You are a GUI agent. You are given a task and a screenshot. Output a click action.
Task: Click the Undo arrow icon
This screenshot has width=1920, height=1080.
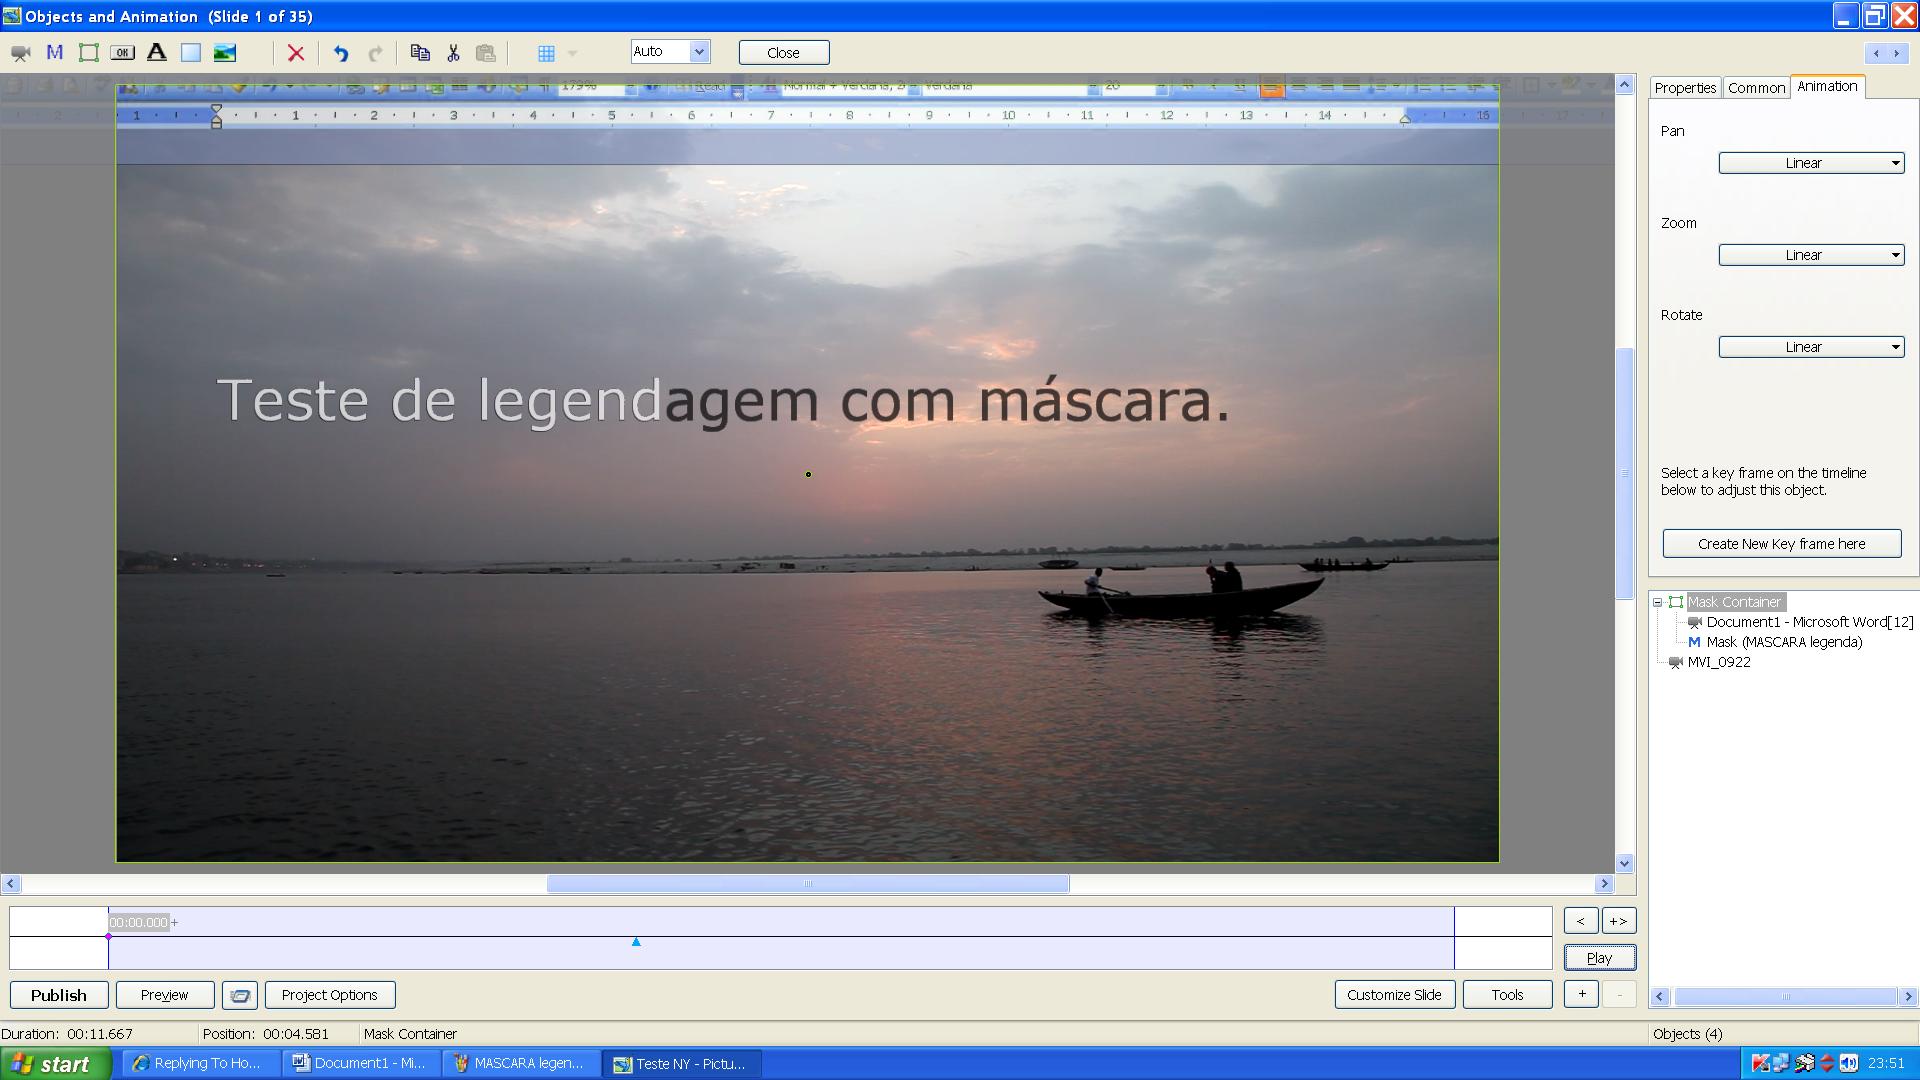[341, 53]
